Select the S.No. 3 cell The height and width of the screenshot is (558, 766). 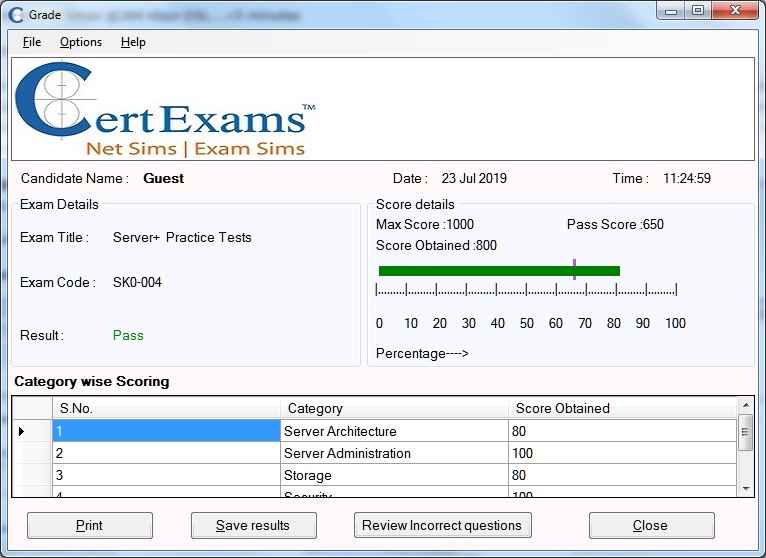coord(166,475)
